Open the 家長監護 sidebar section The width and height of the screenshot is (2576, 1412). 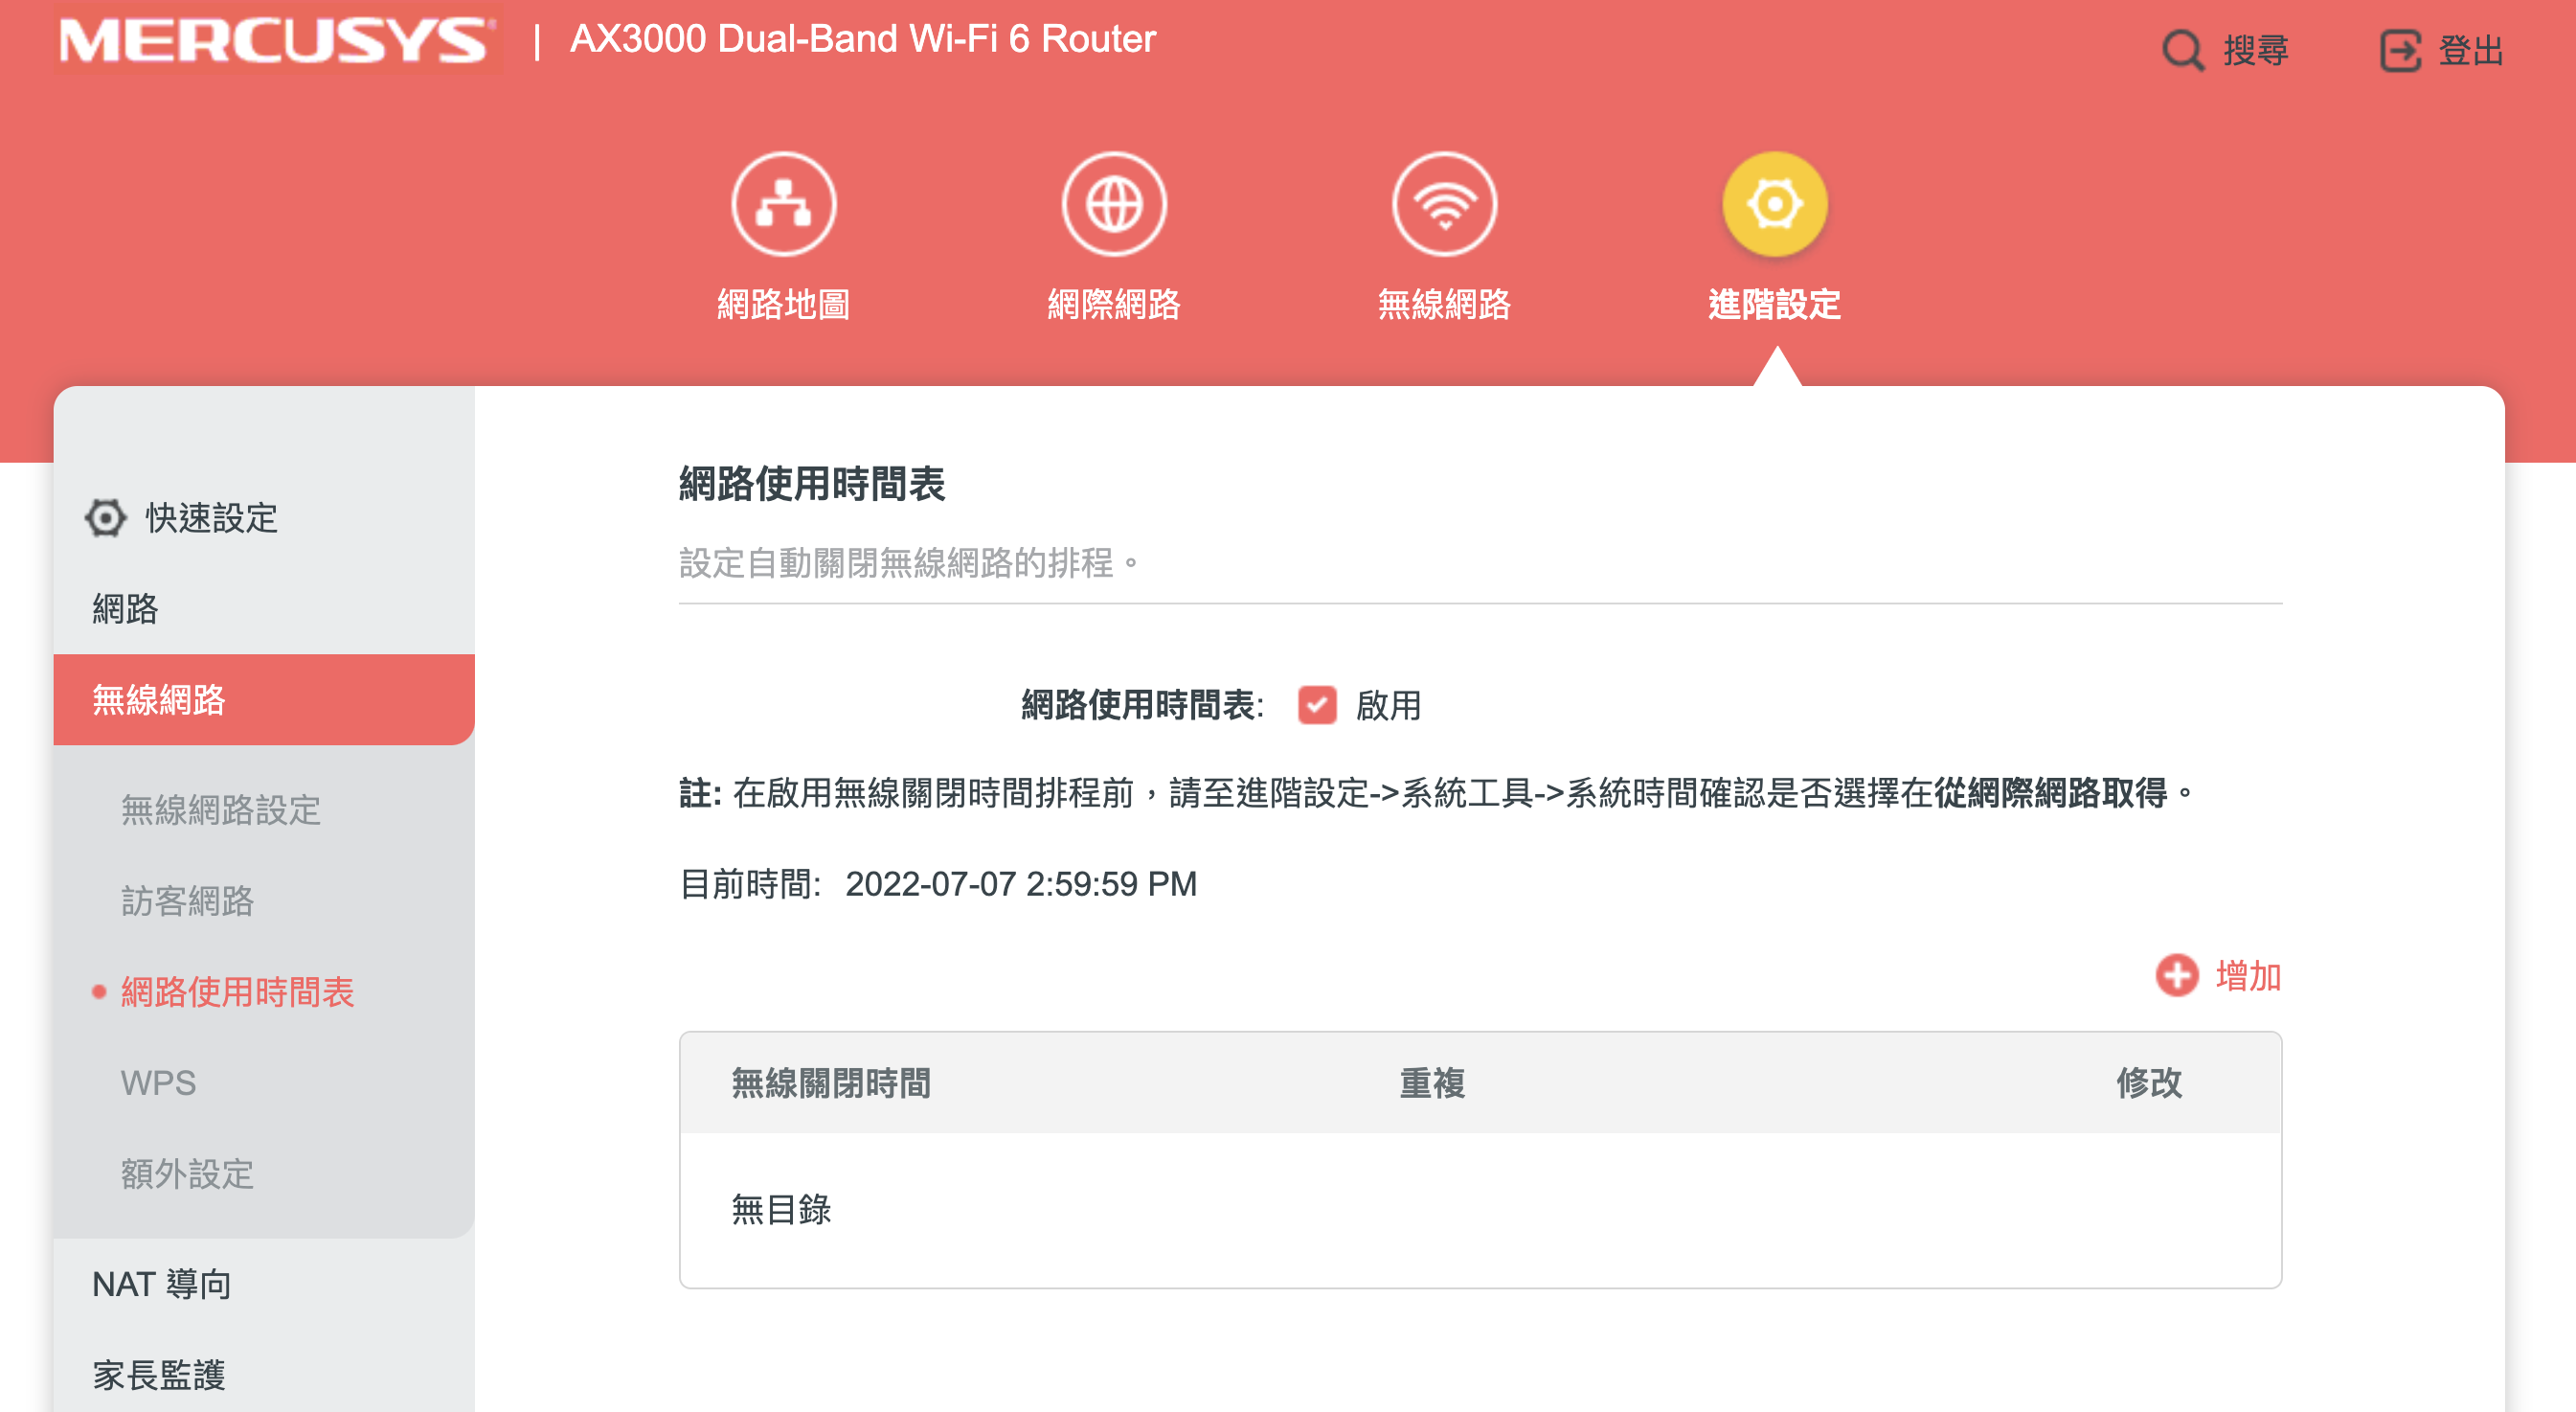(159, 1375)
